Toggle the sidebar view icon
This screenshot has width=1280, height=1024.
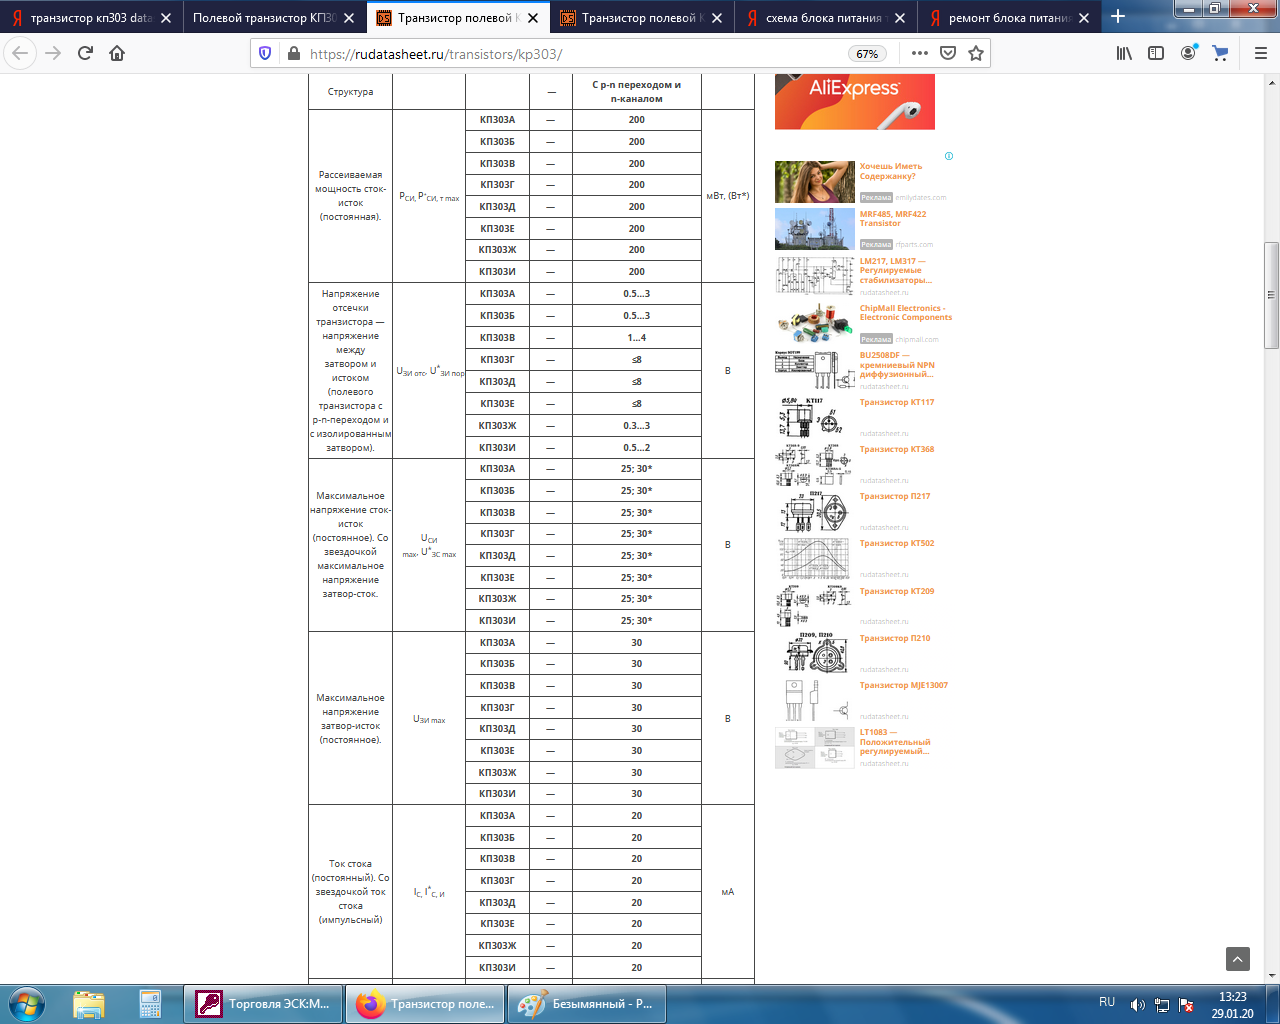1156,53
